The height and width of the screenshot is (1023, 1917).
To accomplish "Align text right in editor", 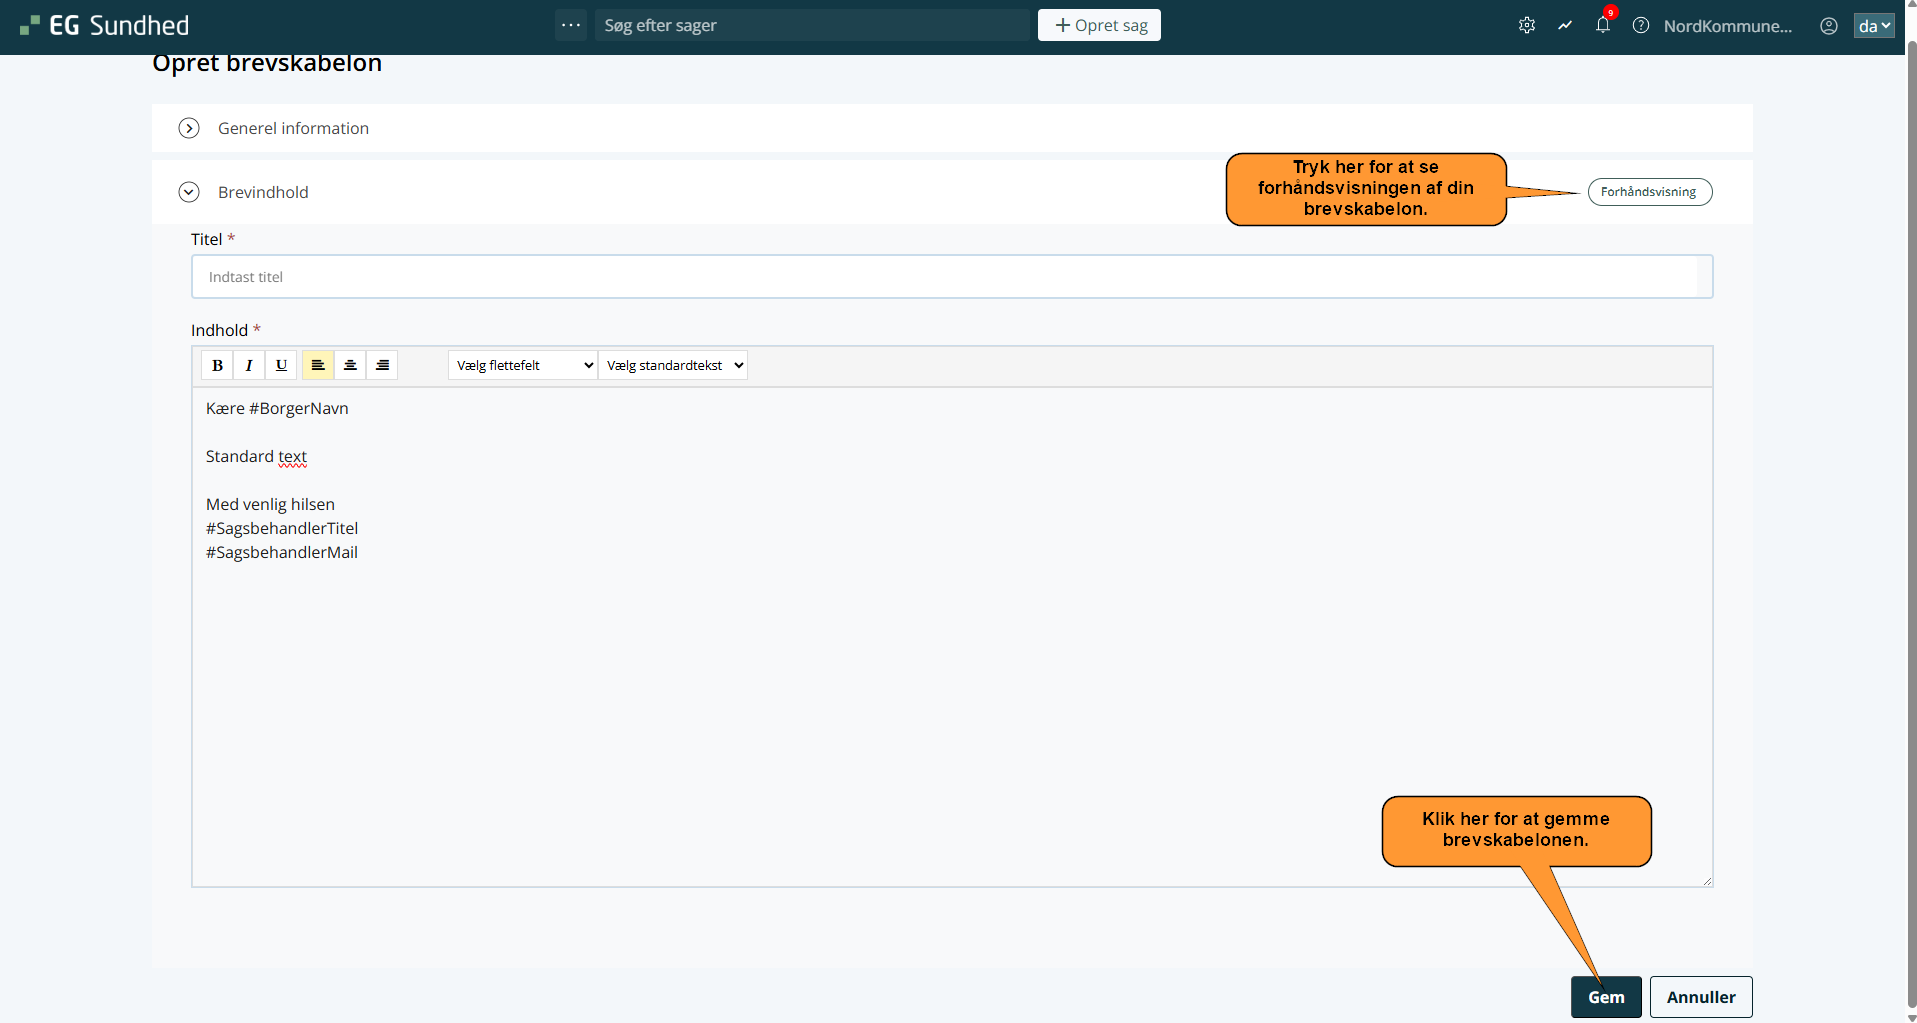I will point(382,365).
